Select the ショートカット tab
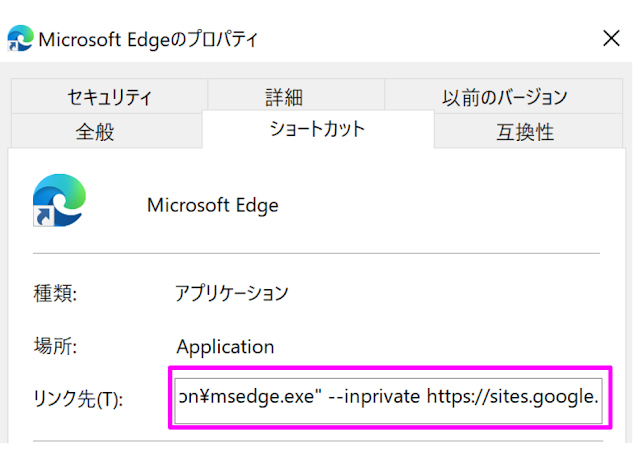The height and width of the screenshot is (456, 640). coord(318,129)
